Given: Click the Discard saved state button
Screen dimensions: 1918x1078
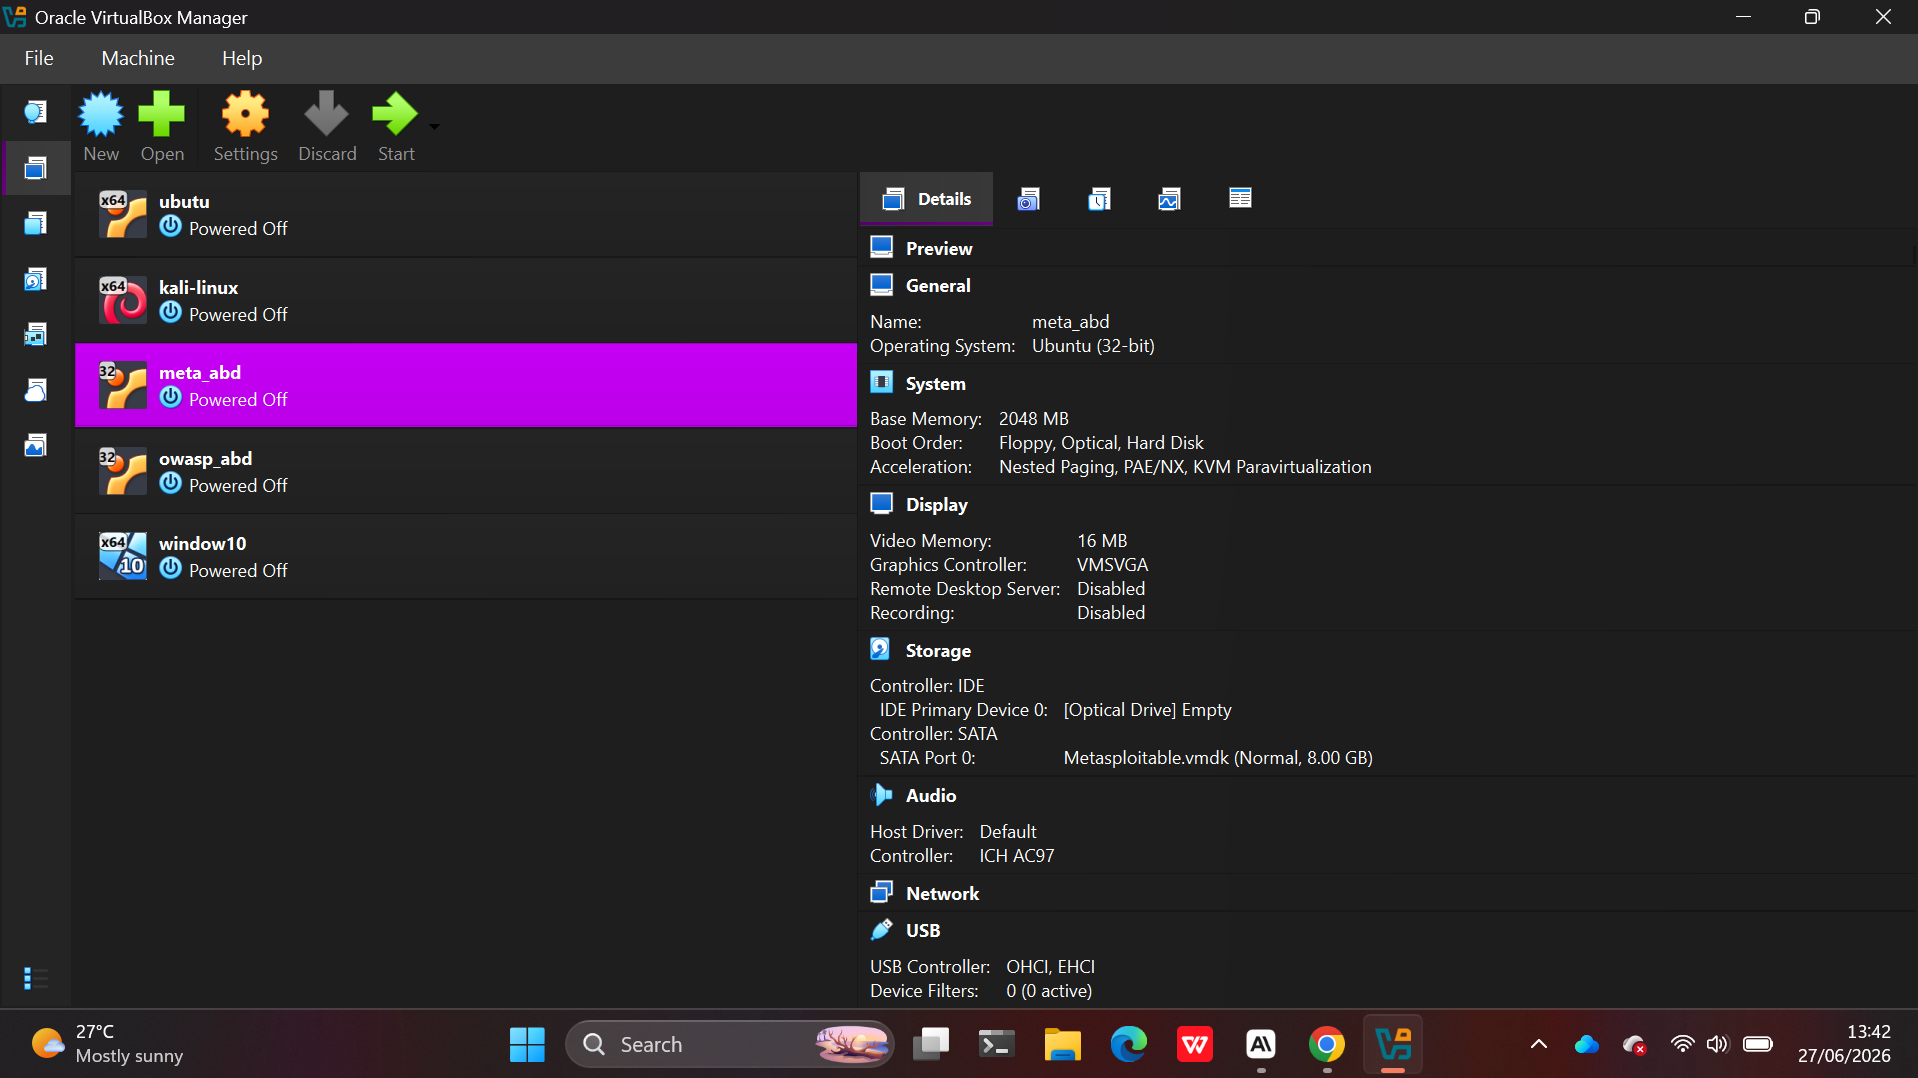Looking at the screenshot, I should 327,127.
